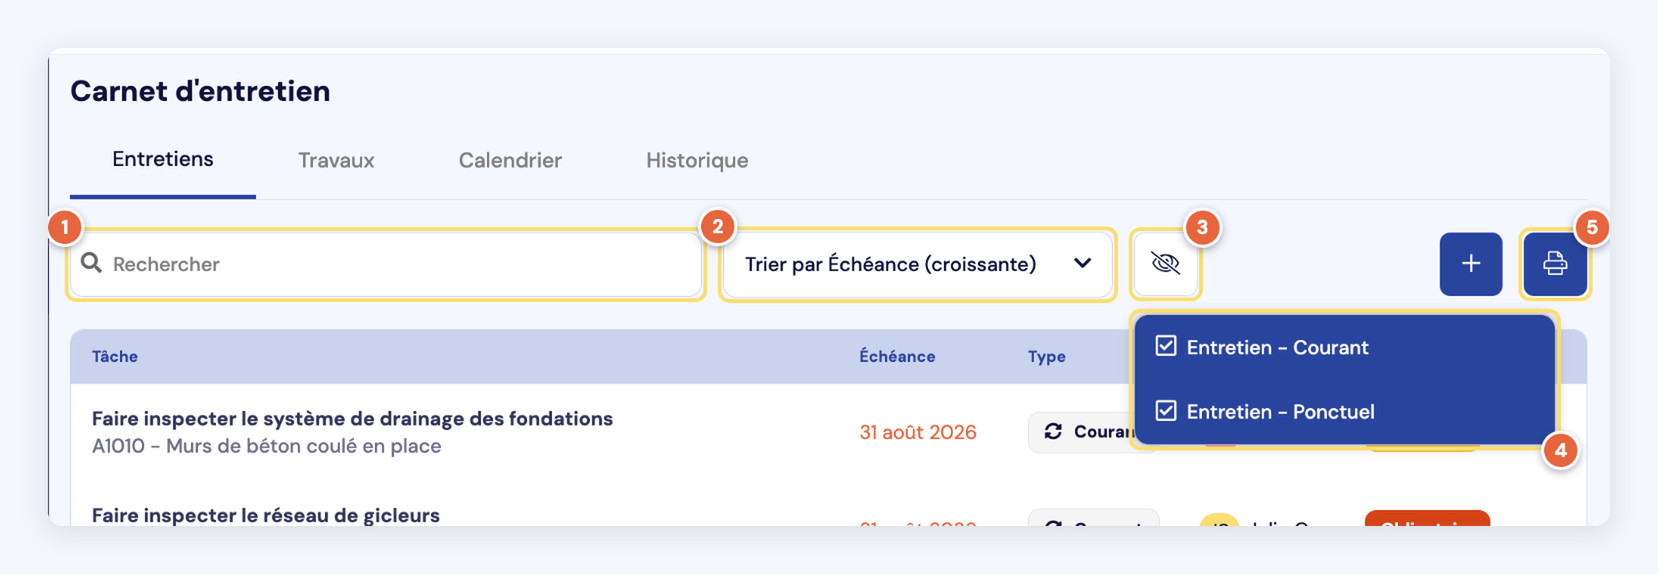Click the Type column header
Screen dimensions: 1658x574
(1046, 356)
